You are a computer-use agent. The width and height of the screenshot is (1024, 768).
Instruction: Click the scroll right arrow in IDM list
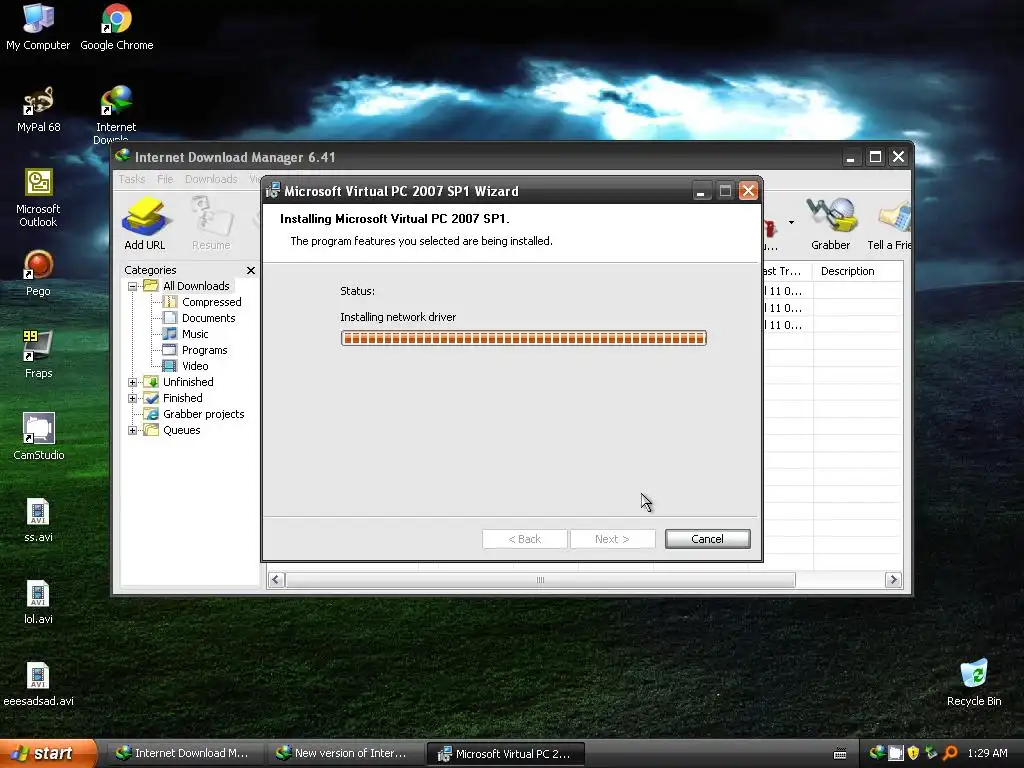click(893, 580)
